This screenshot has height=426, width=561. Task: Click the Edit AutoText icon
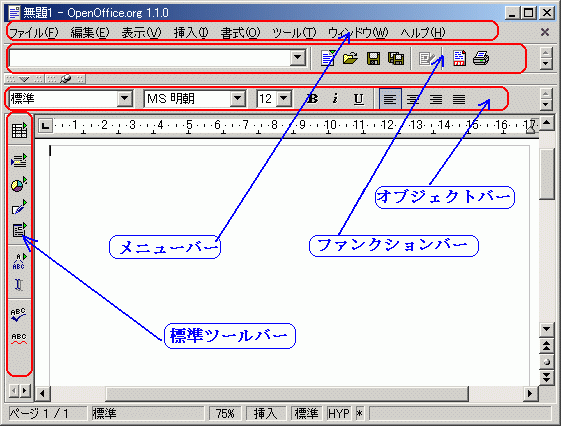[x=19, y=261]
